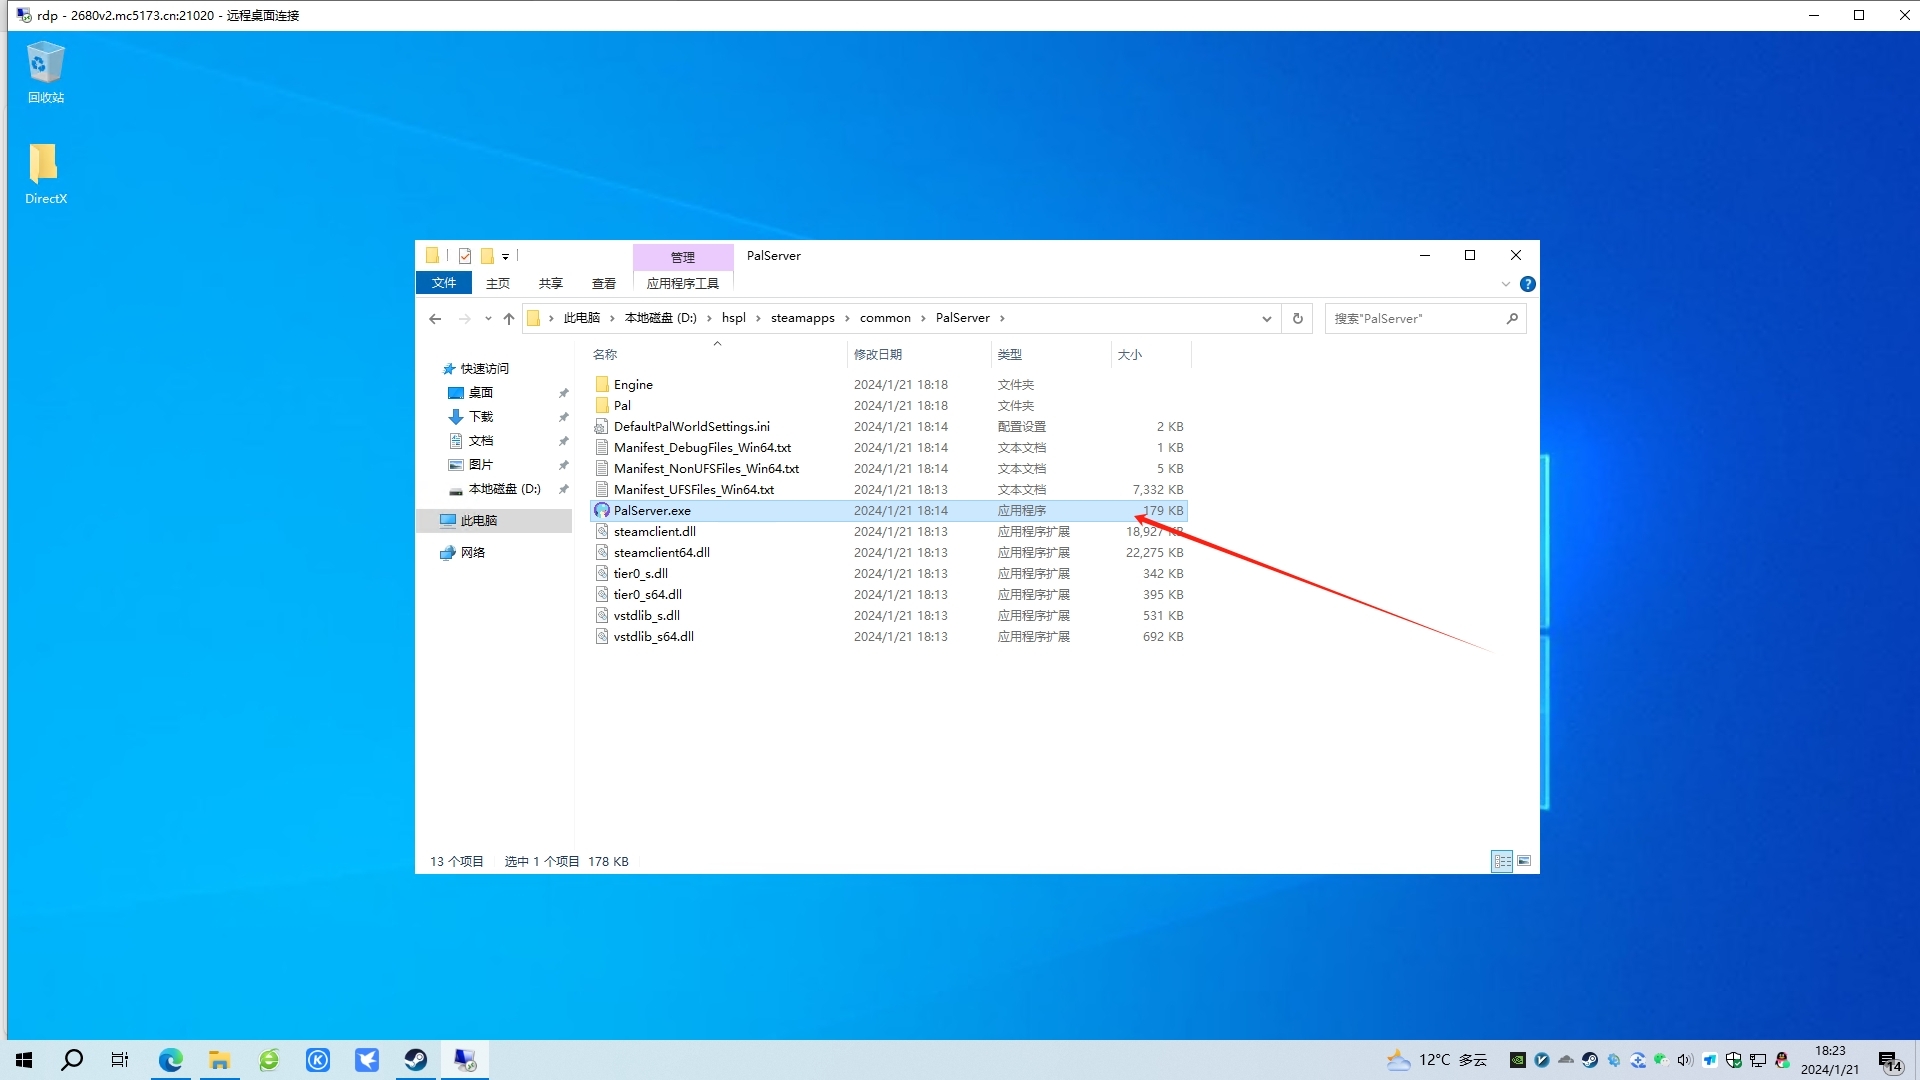The height and width of the screenshot is (1080, 1920).
Task: Select the Engine folder
Action: pyautogui.click(x=633, y=385)
